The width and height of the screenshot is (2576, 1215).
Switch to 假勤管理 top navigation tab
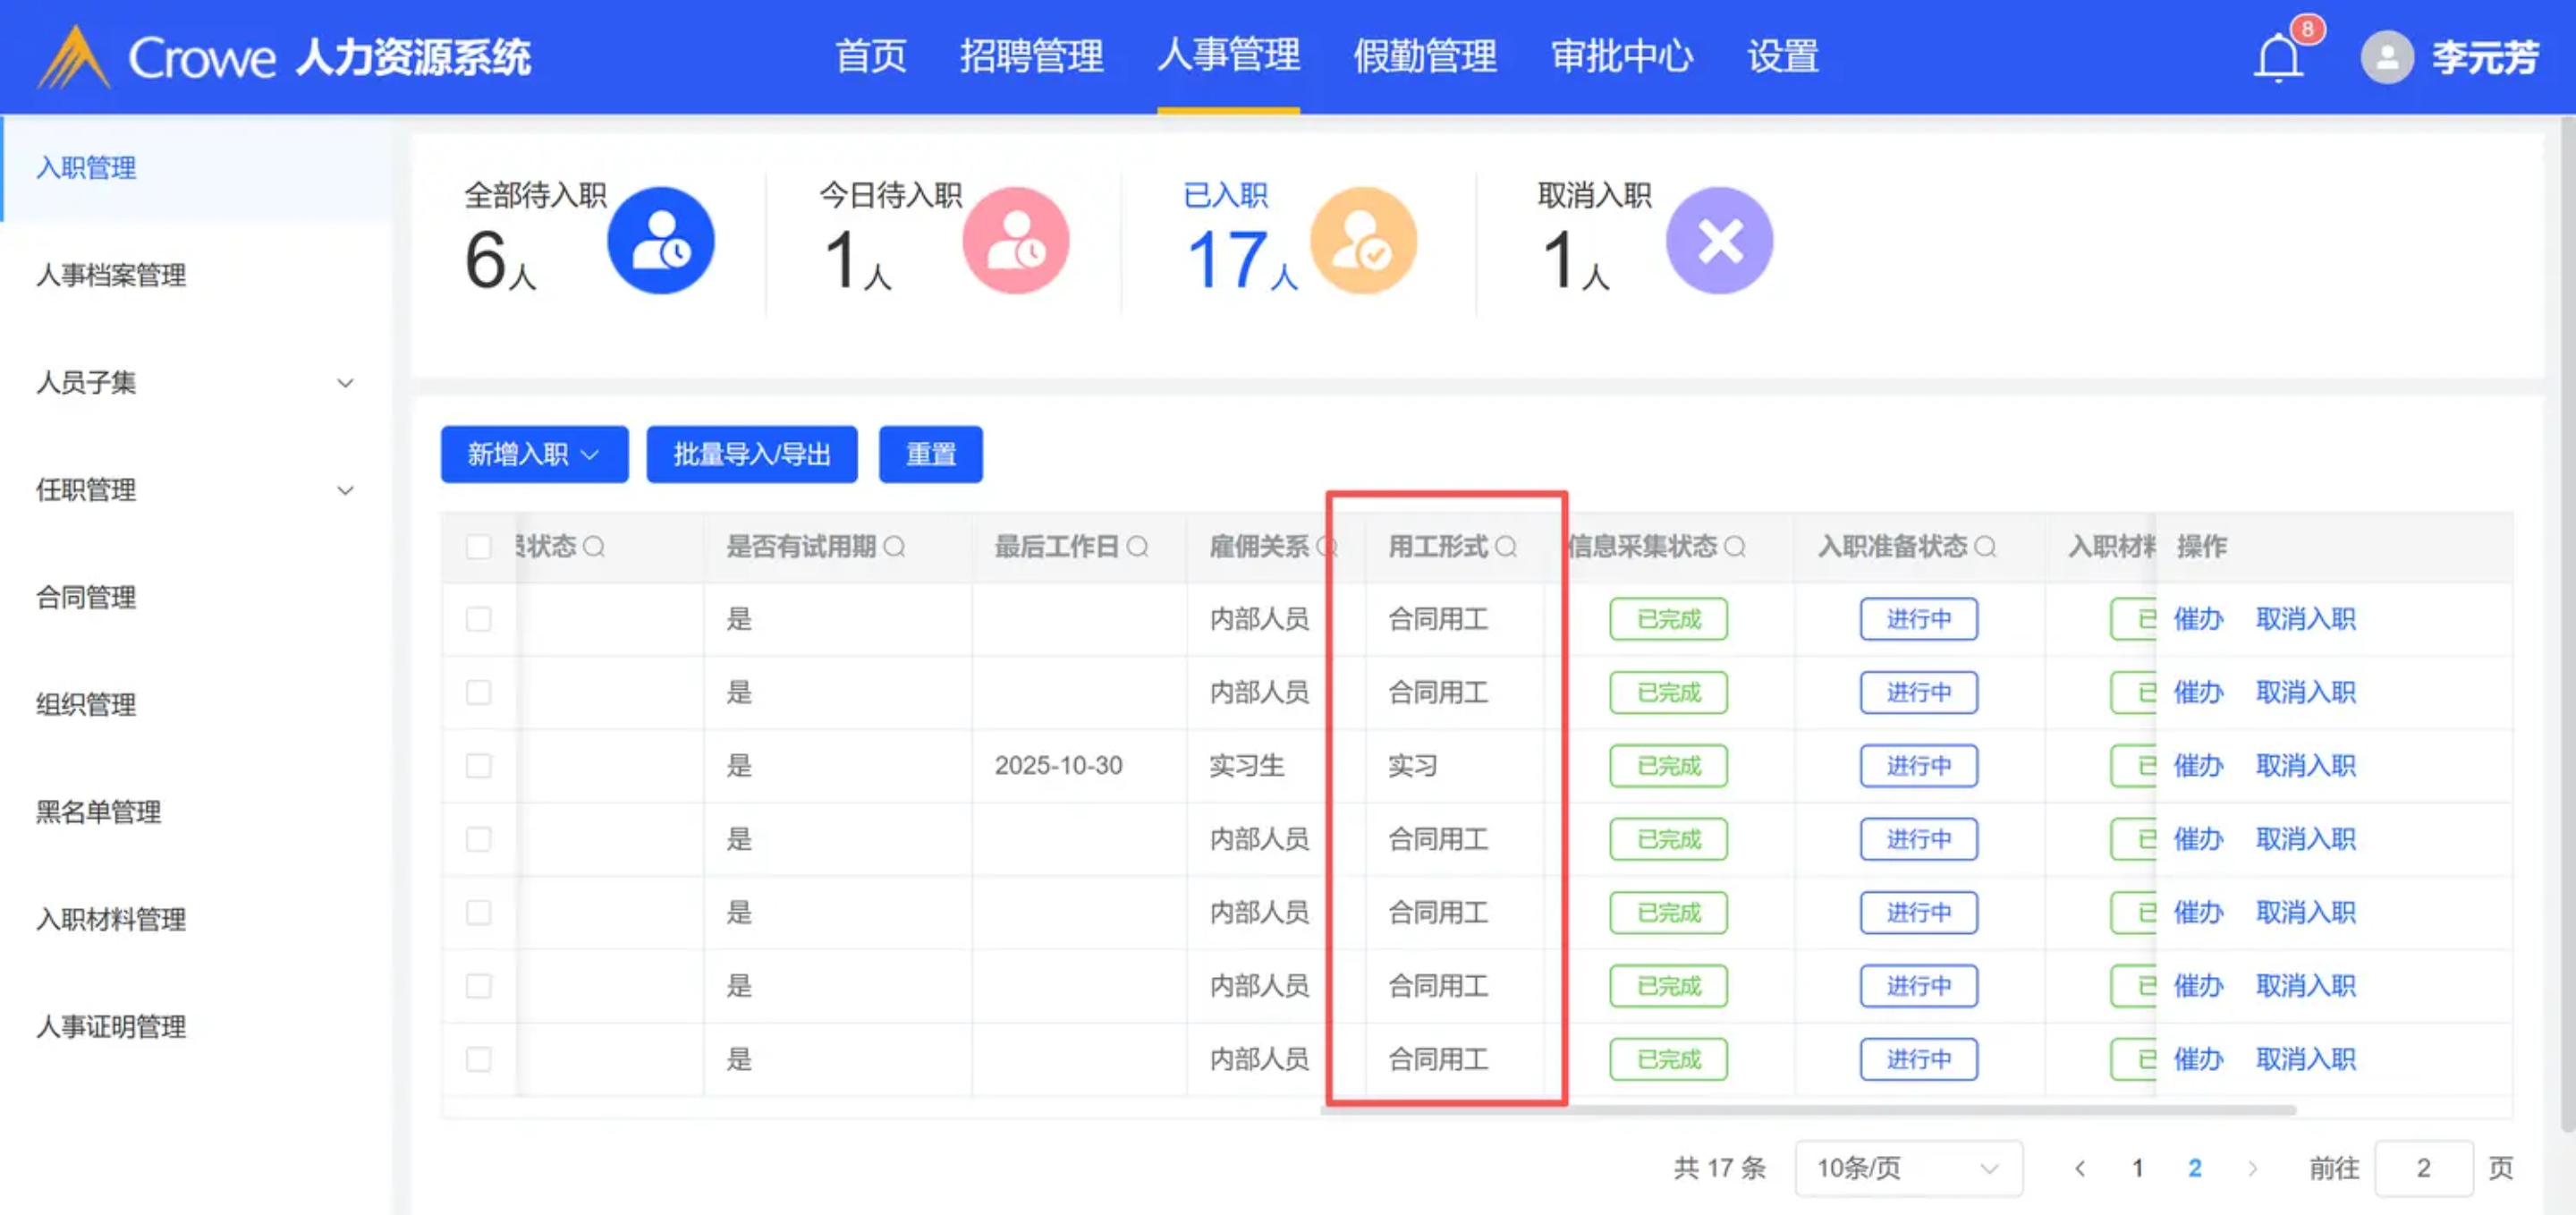point(1424,56)
